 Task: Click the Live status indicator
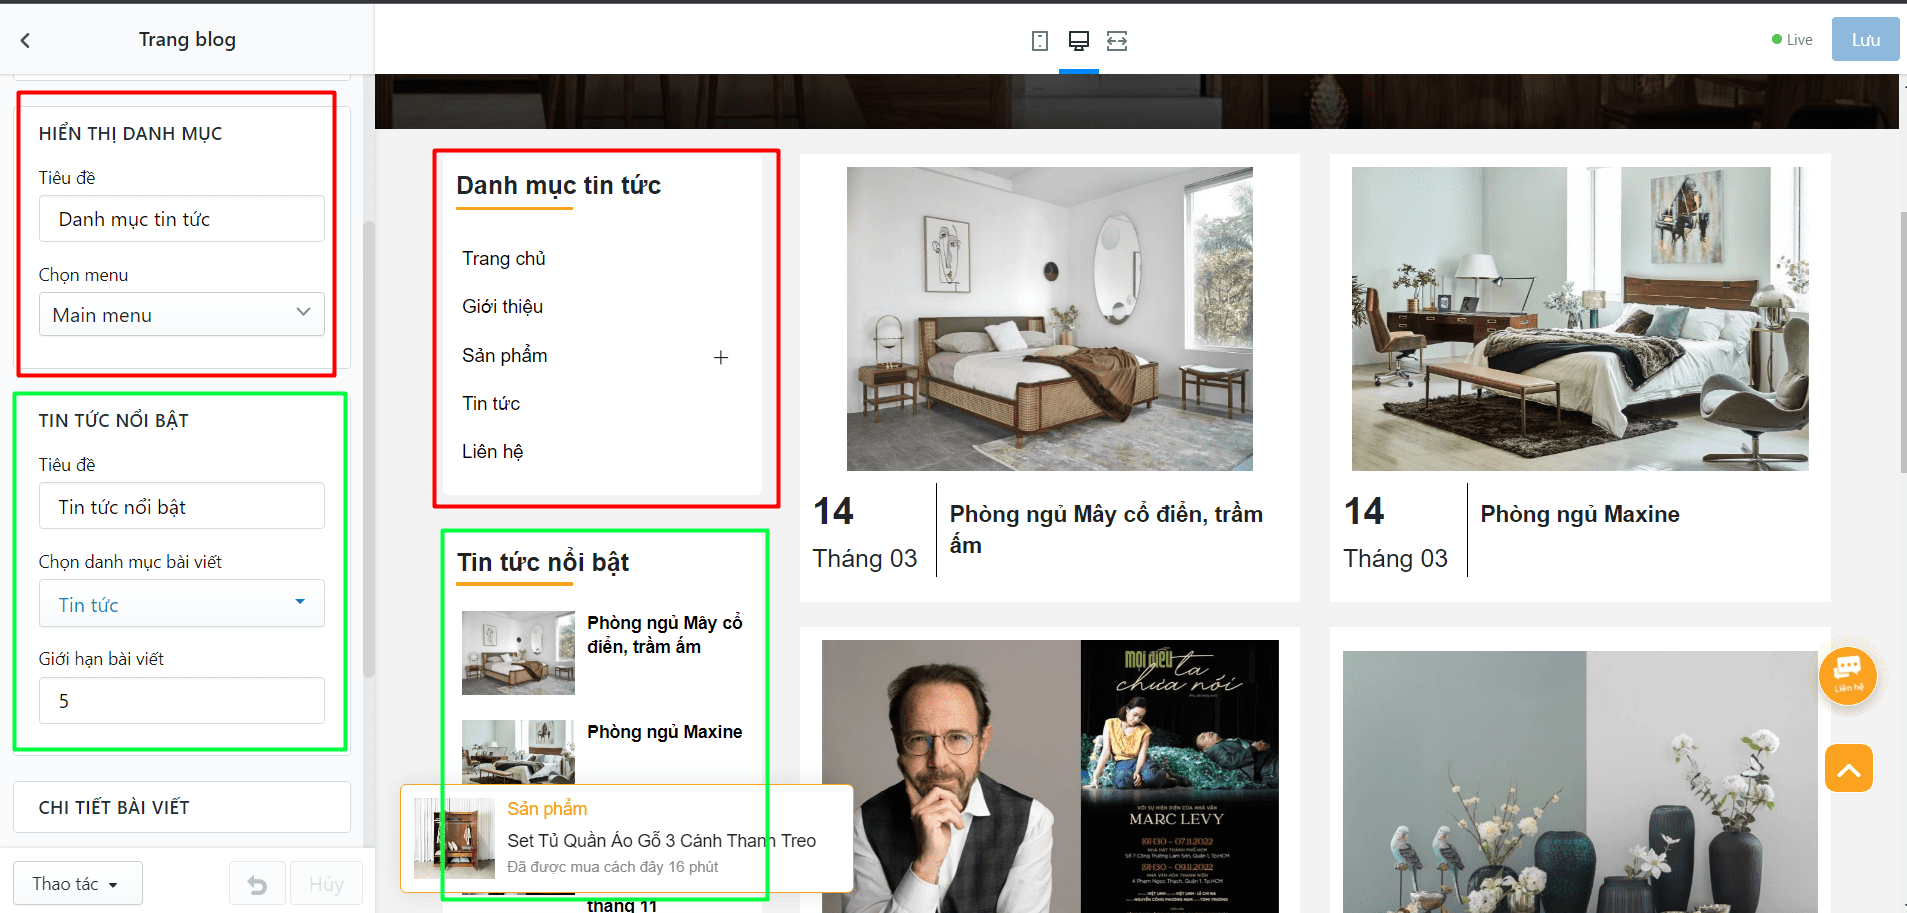1792,40
